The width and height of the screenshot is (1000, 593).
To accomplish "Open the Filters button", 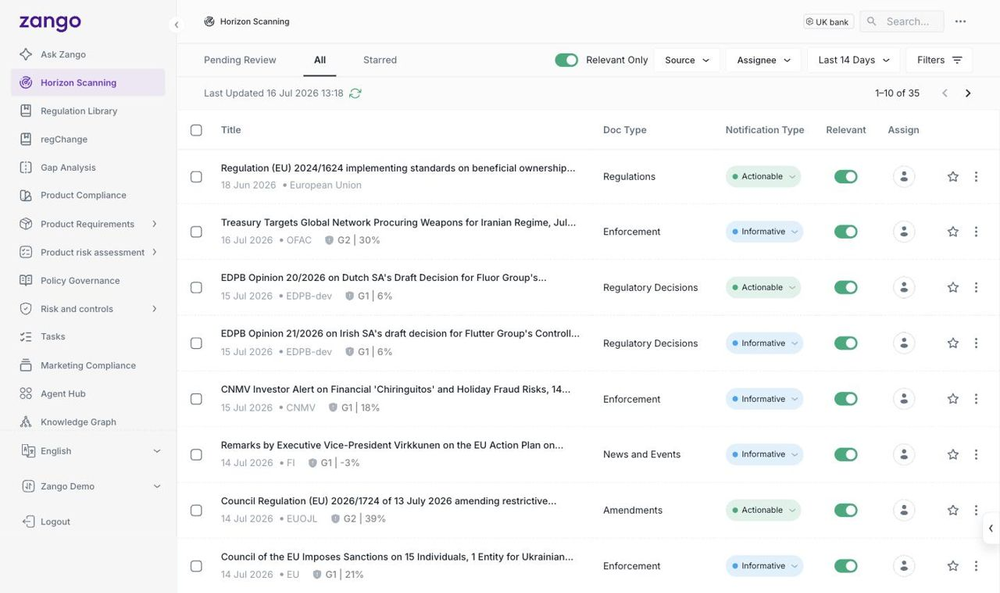I will [x=939, y=60].
